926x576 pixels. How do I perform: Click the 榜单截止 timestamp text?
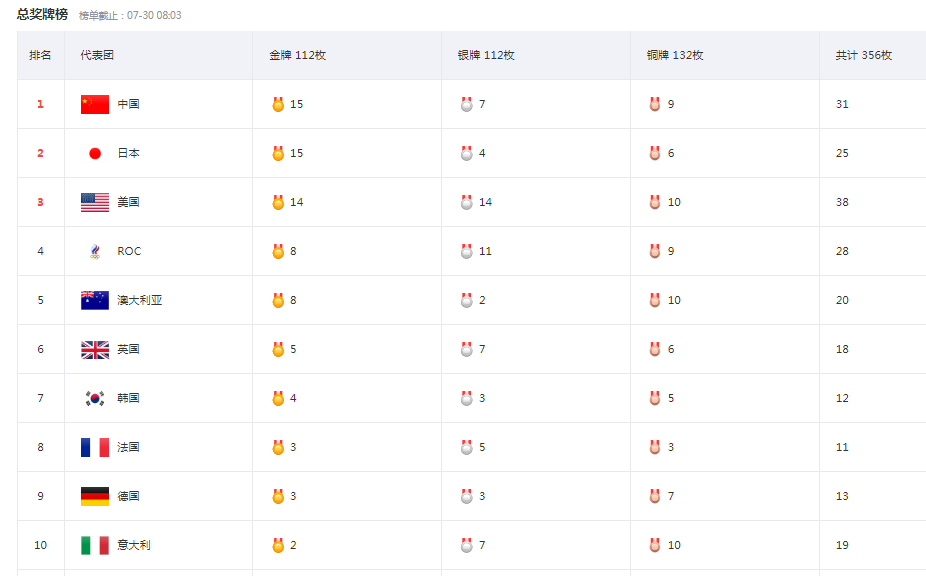click(x=131, y=16)
